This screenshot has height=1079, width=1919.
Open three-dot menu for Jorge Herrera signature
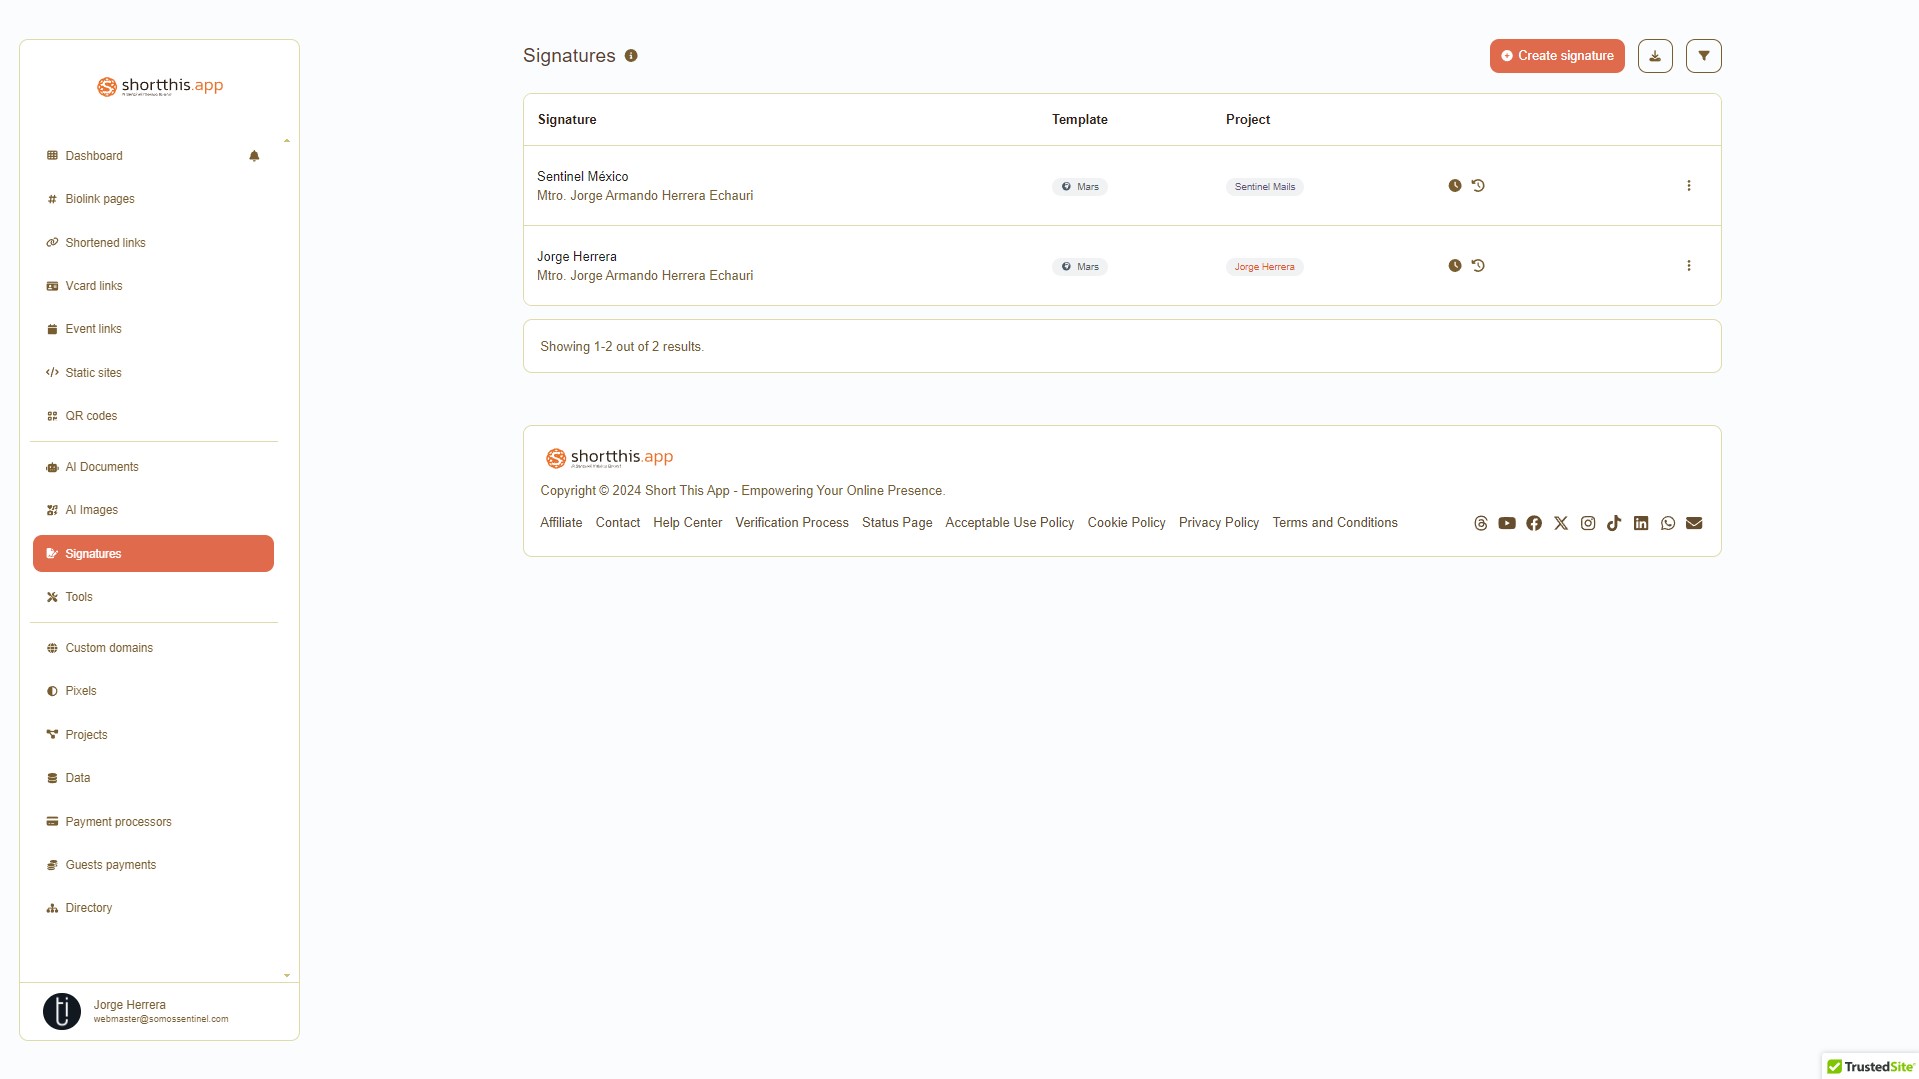[x=1689, y=266]
